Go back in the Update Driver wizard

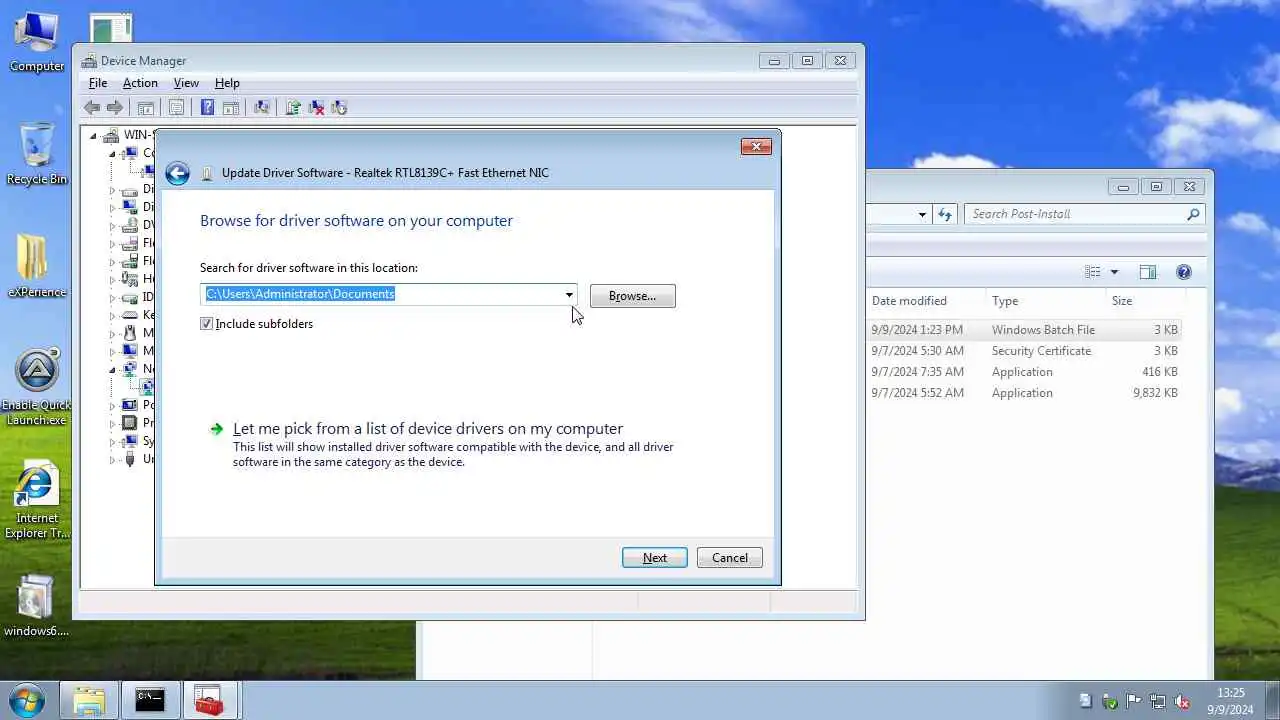pos(177,173)
